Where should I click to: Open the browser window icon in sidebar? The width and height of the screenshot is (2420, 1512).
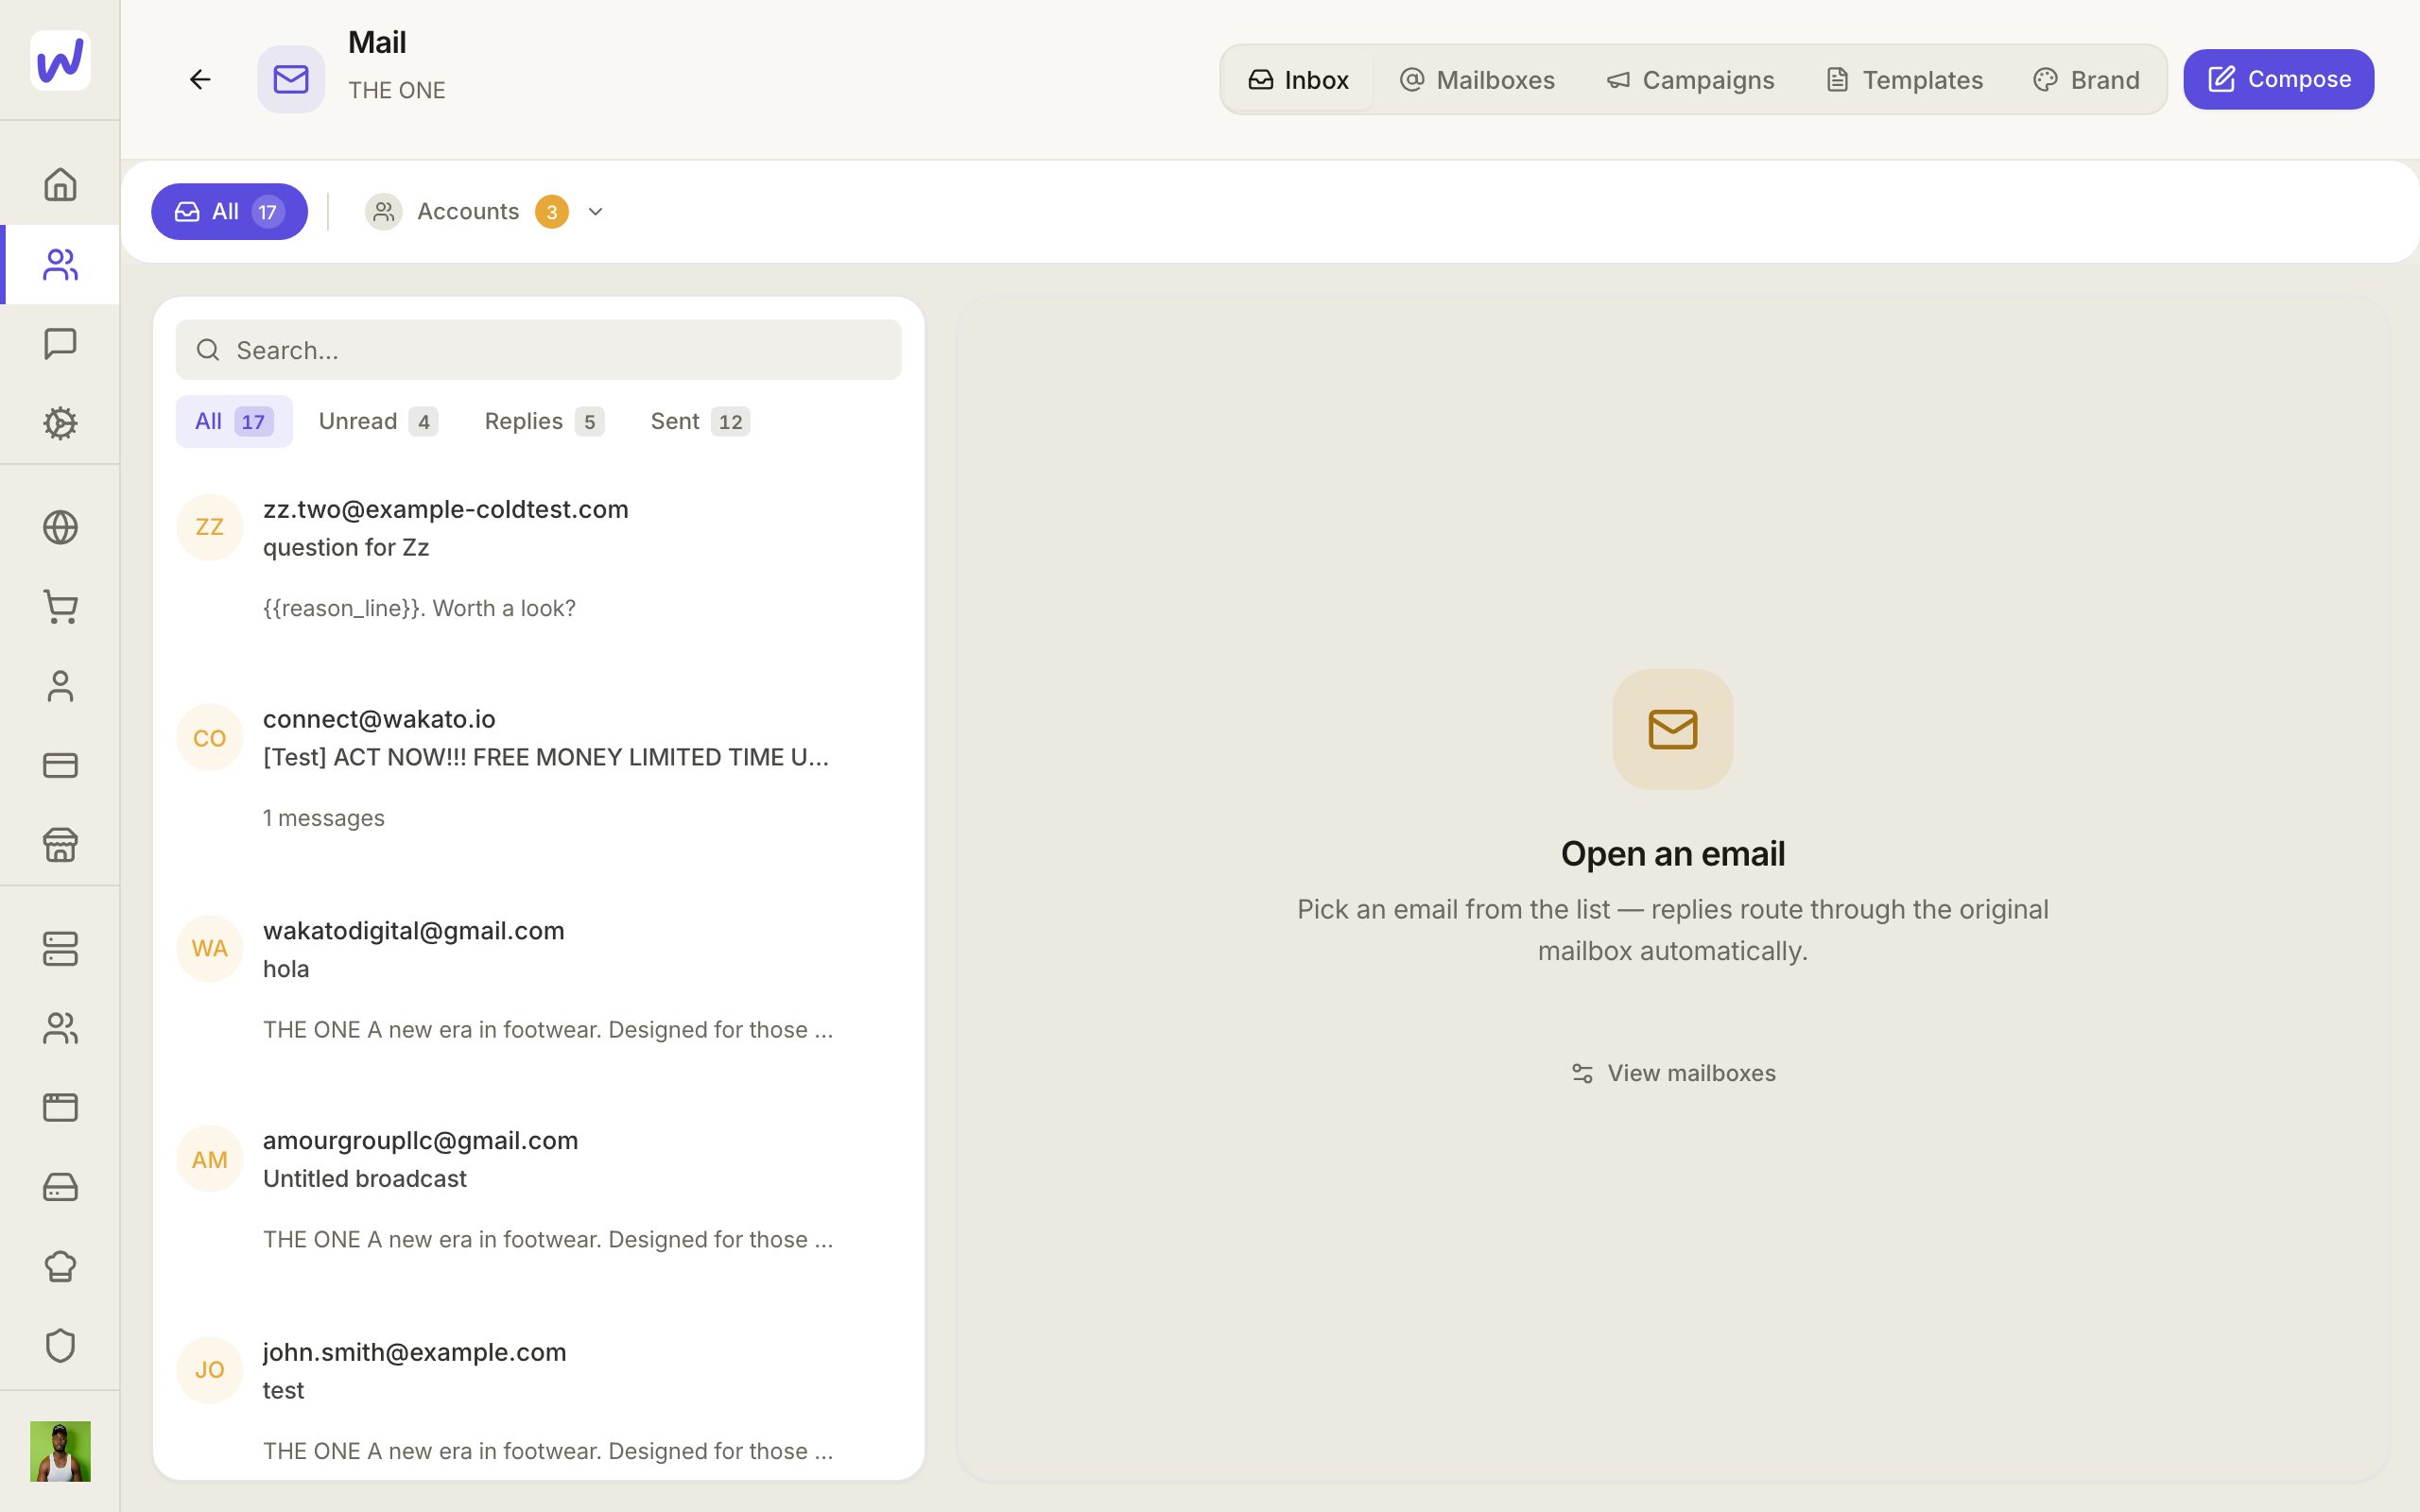60,1107
